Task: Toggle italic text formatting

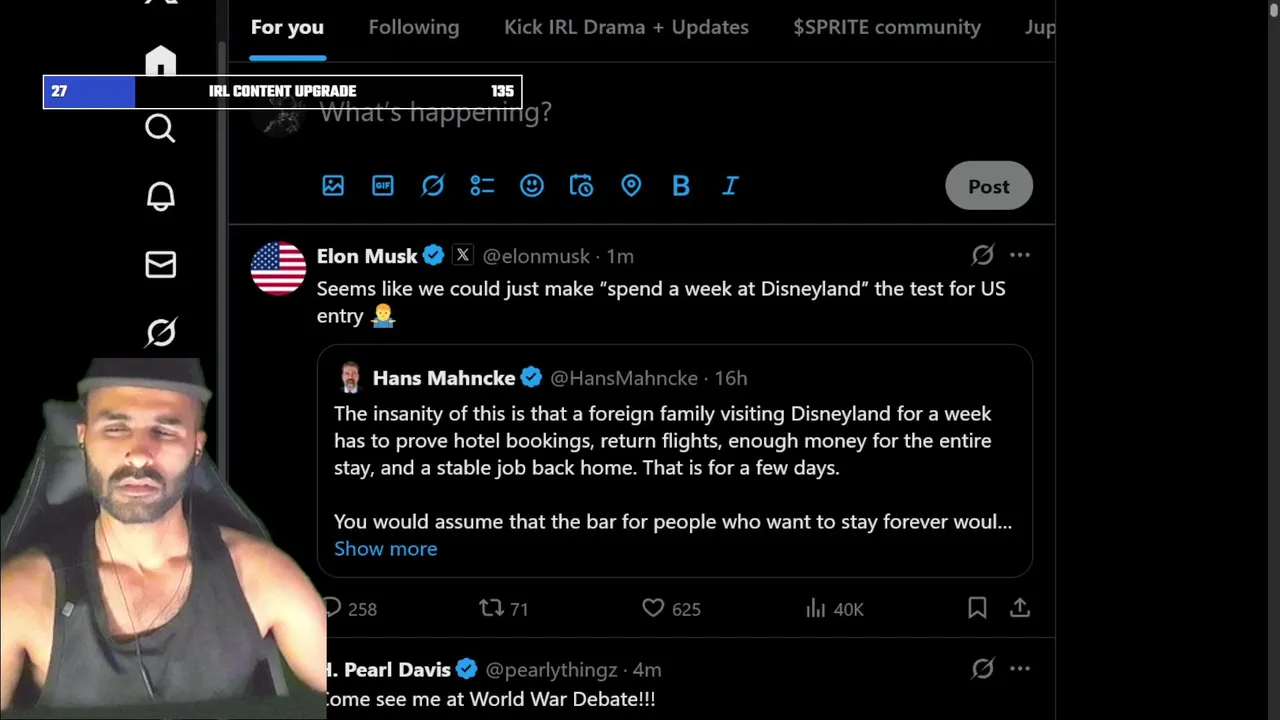Action: 730,186
